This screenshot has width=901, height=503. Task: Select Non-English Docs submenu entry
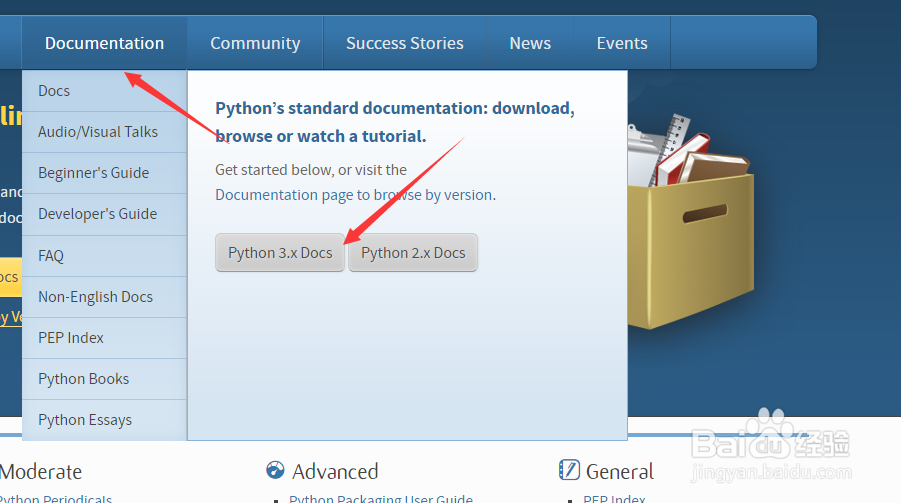pos(95,297)
